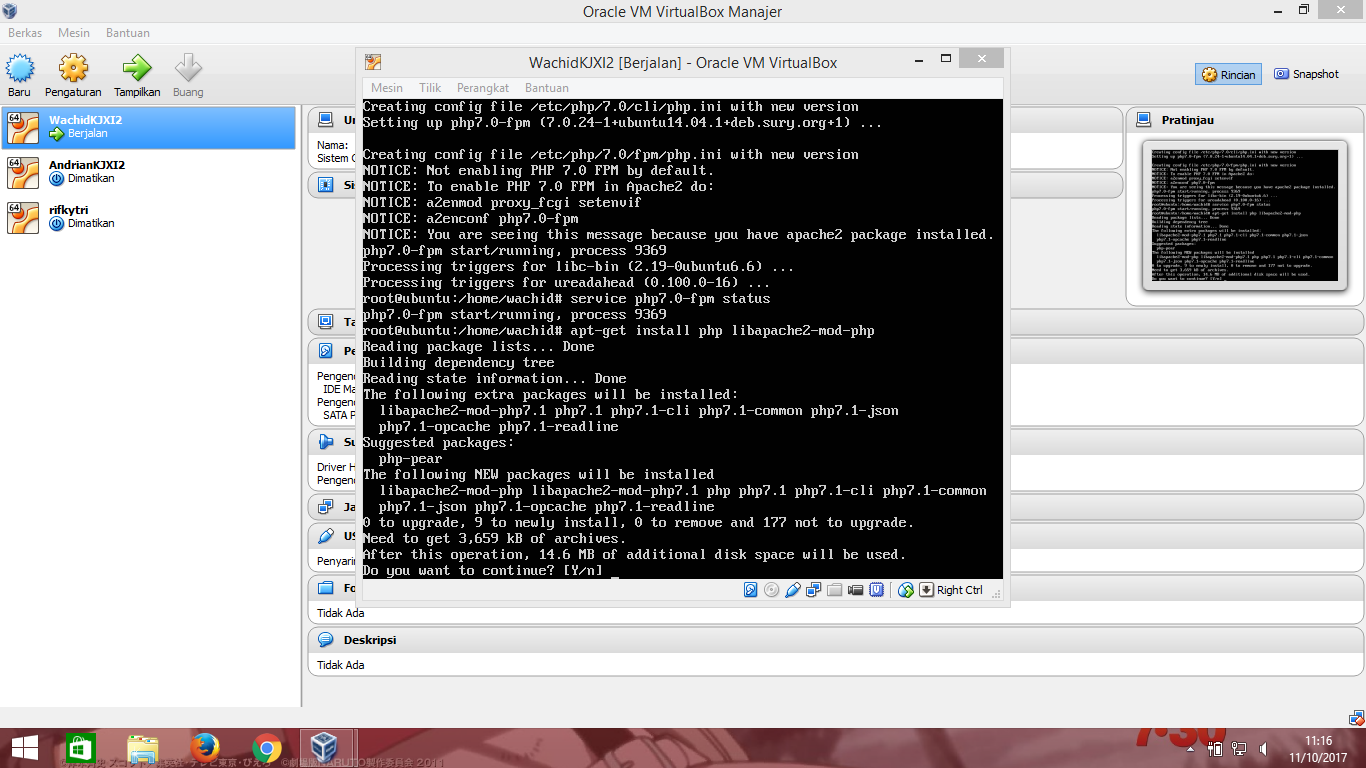
Task: Click the Right Ctrl host key label
Action: pos(960,590)
